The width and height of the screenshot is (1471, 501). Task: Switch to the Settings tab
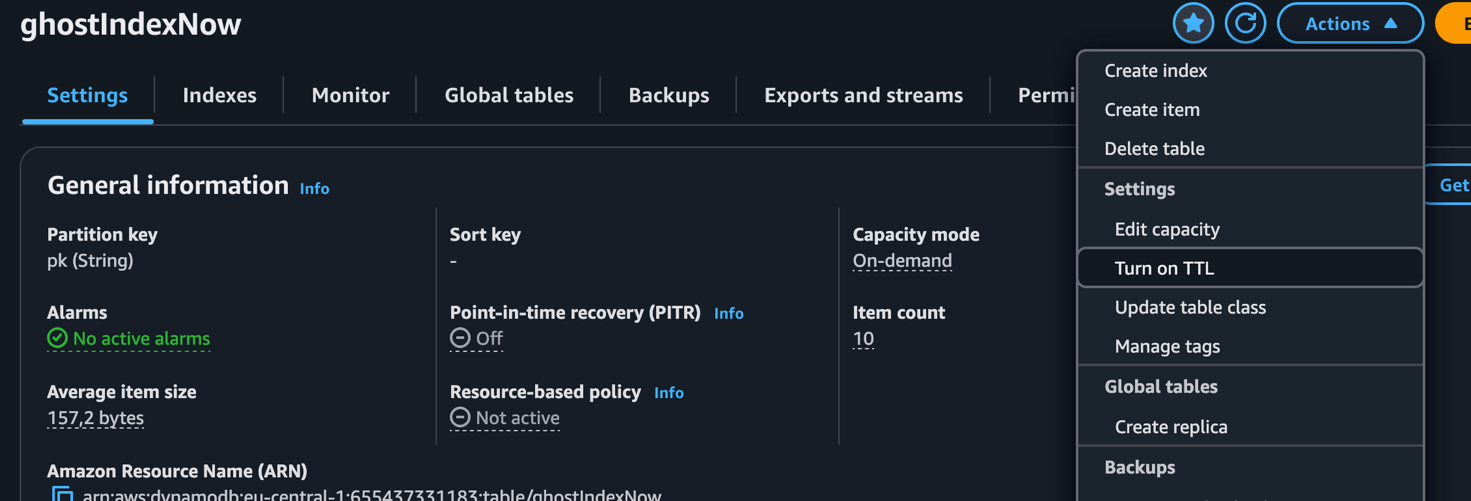(88, 95)
